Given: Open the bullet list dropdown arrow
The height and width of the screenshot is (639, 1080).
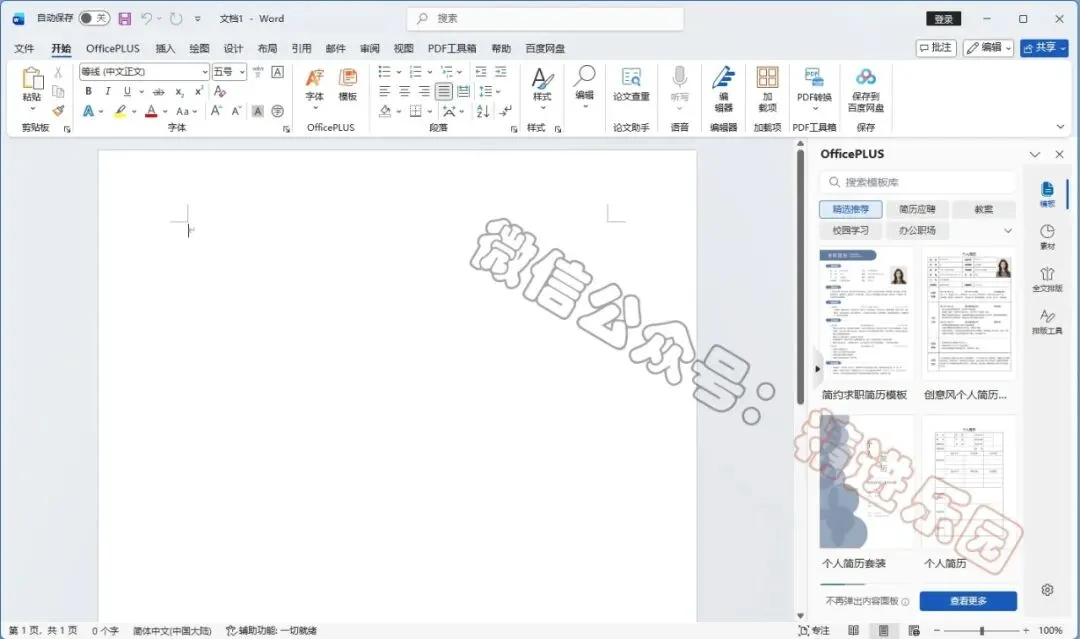Looking at the screenshot, I should pyautogui.click(x=399, y=72).
